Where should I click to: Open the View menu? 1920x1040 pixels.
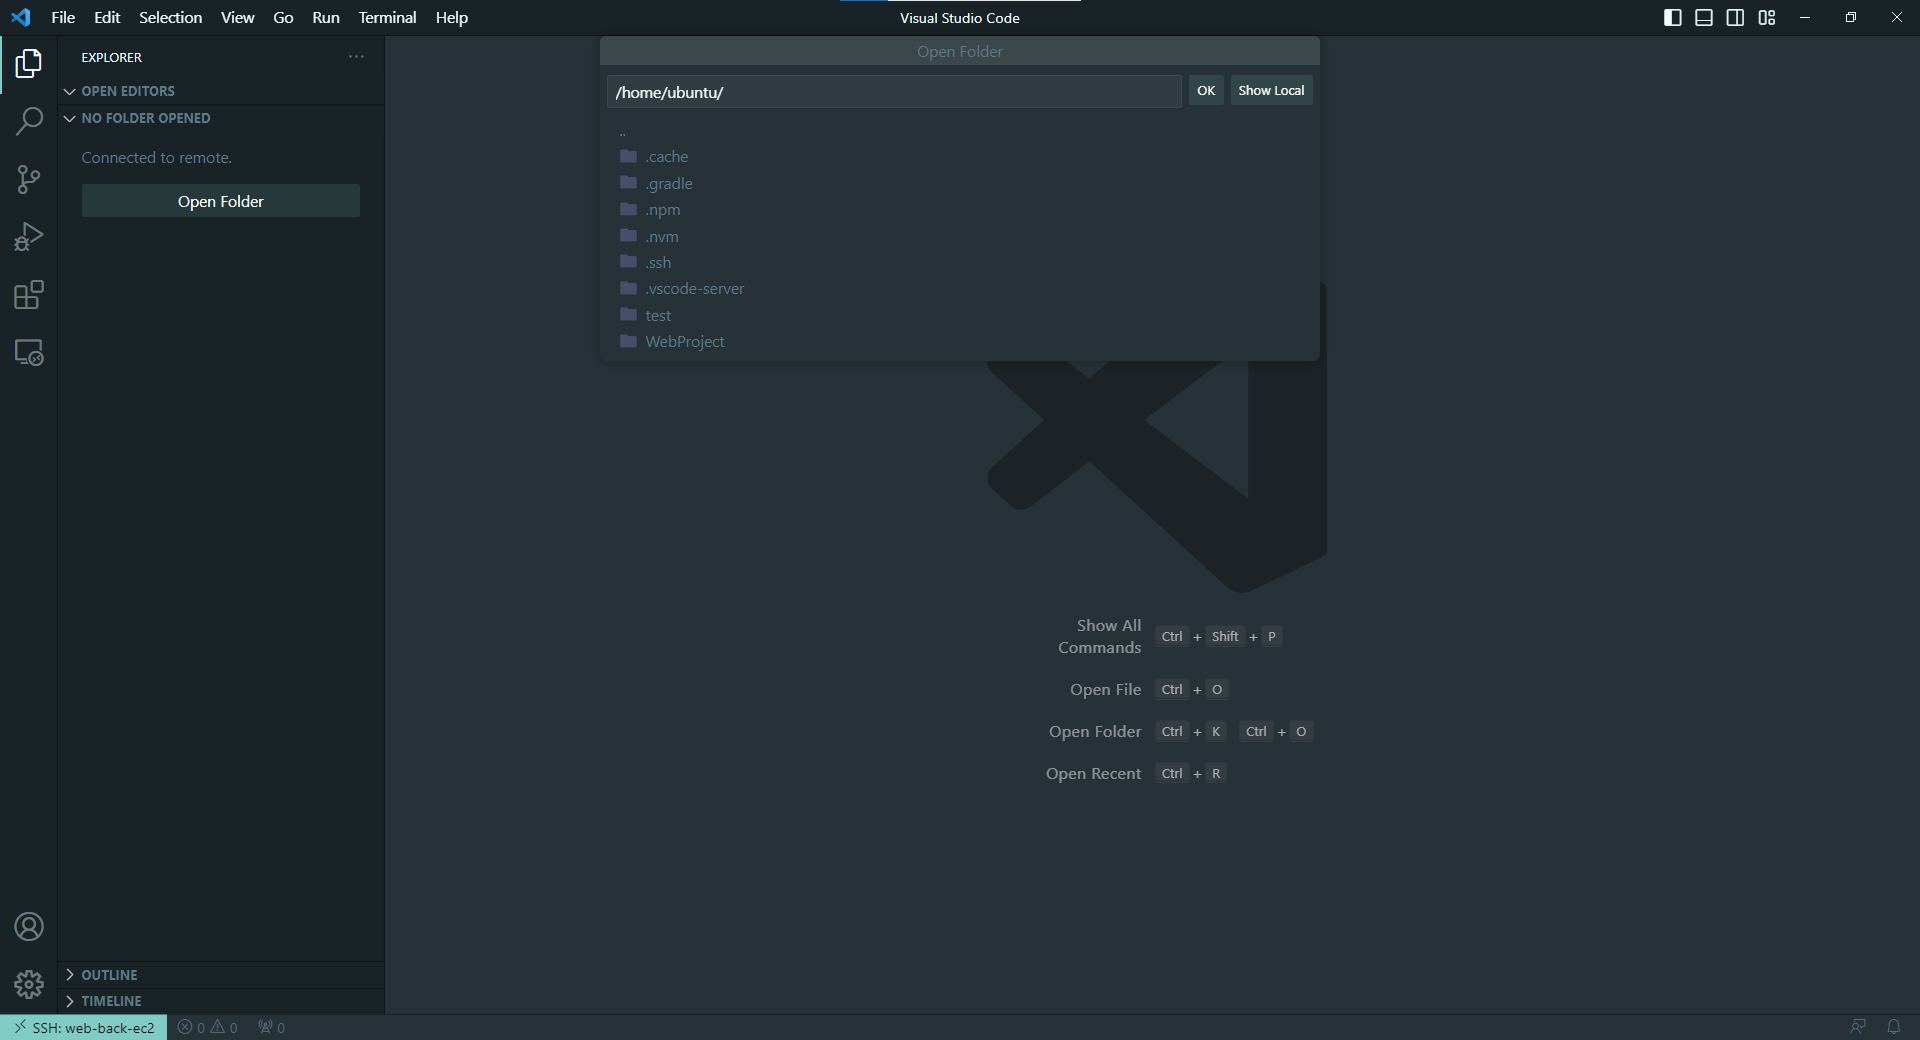click(x=237, y=17)
